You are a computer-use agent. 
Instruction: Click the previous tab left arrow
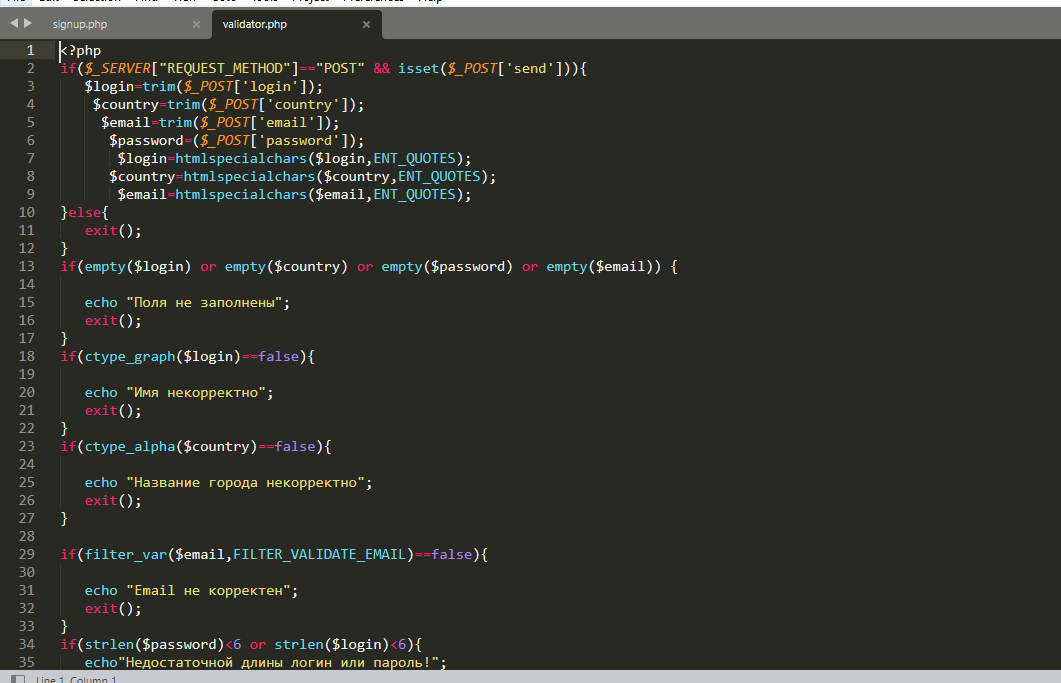13,23
